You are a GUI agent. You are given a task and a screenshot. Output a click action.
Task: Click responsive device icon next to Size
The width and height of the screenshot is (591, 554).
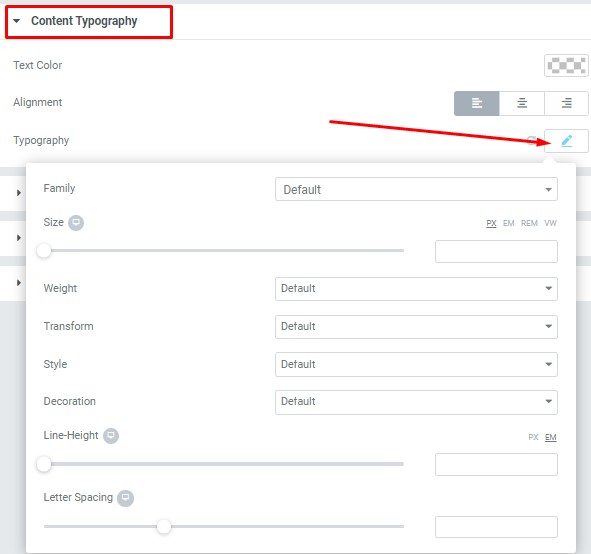click(x=76, y=223)
